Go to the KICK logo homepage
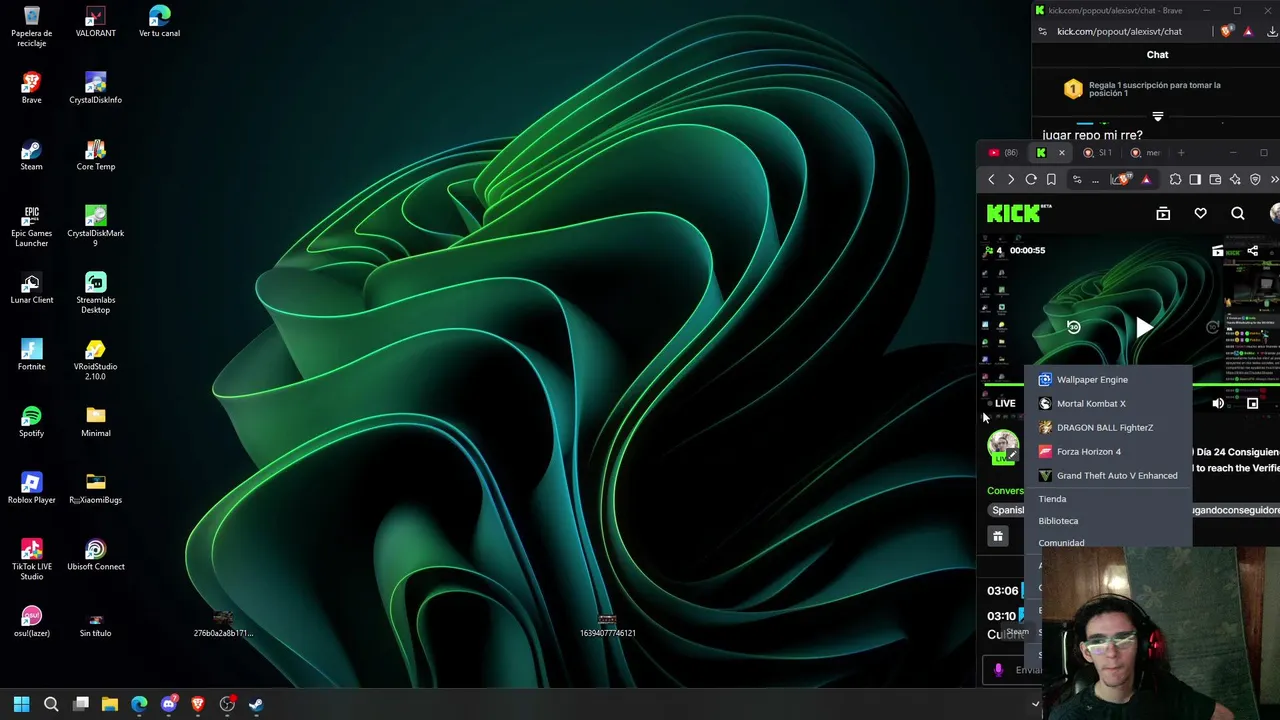1280x720 pixels. click(x=1018, y=213)
